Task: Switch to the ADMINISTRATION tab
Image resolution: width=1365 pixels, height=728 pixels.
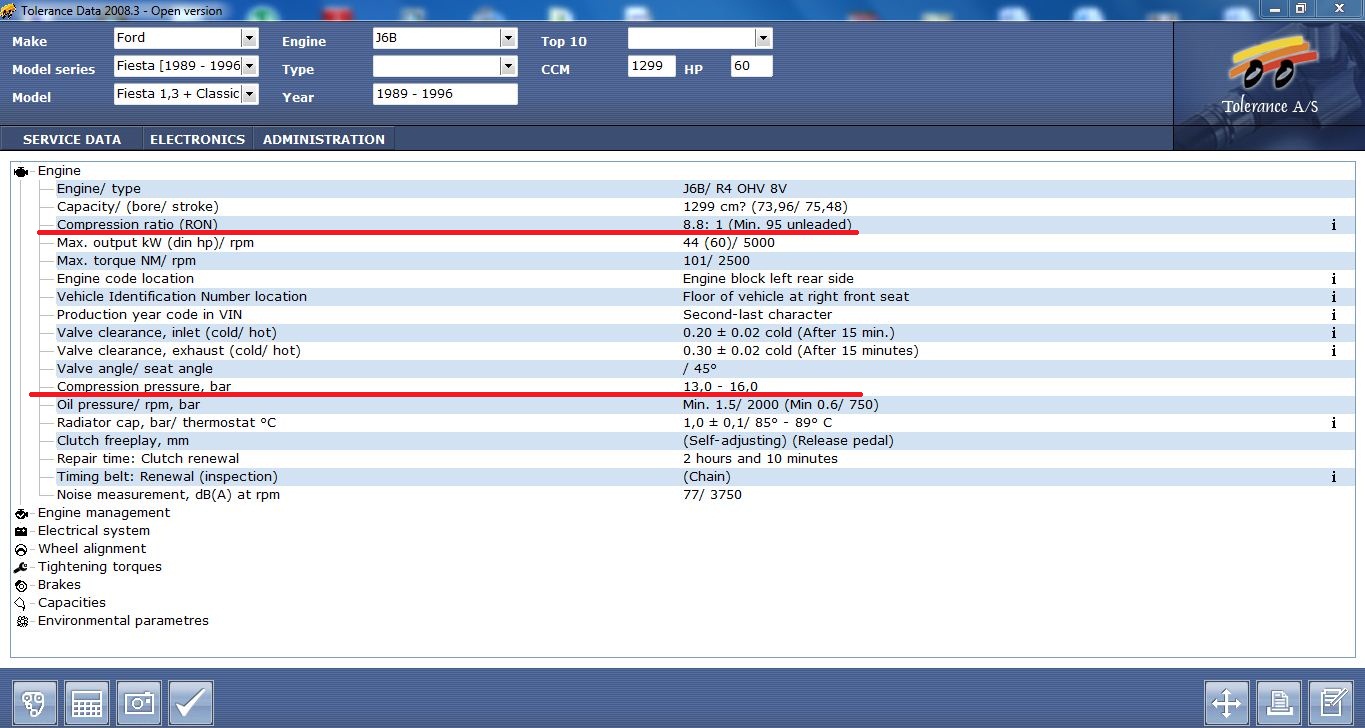Action: 323,139
